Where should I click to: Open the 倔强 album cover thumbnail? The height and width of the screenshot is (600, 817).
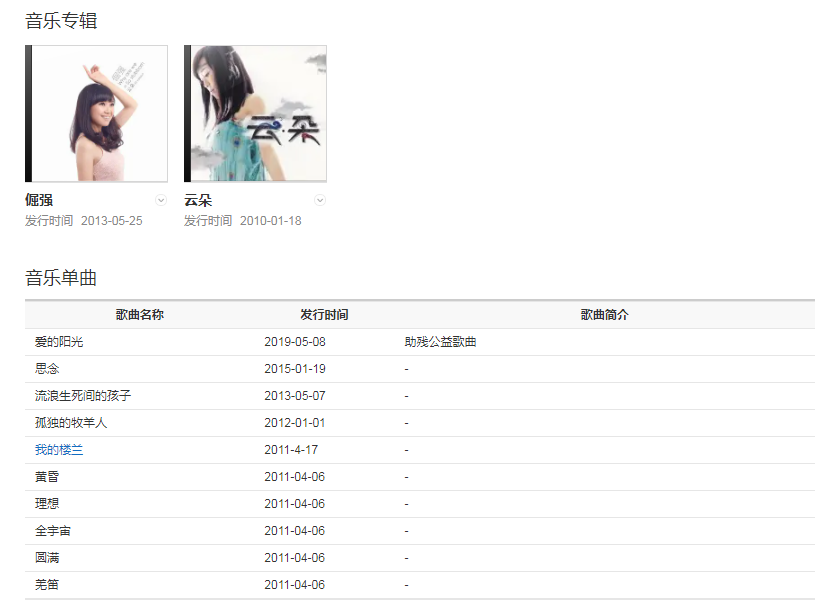click(x=96, y=113)
